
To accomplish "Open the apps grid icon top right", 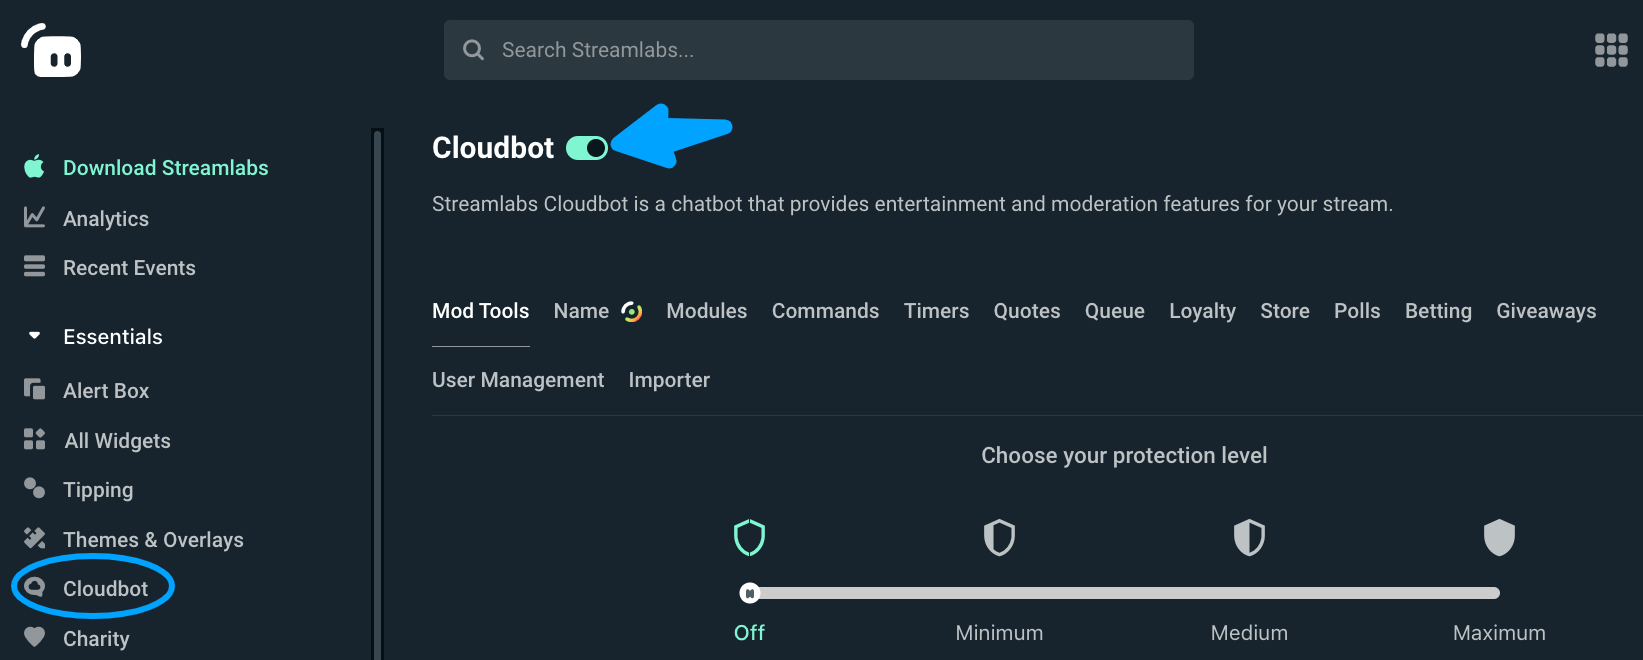I will [x=1611, y=50].
